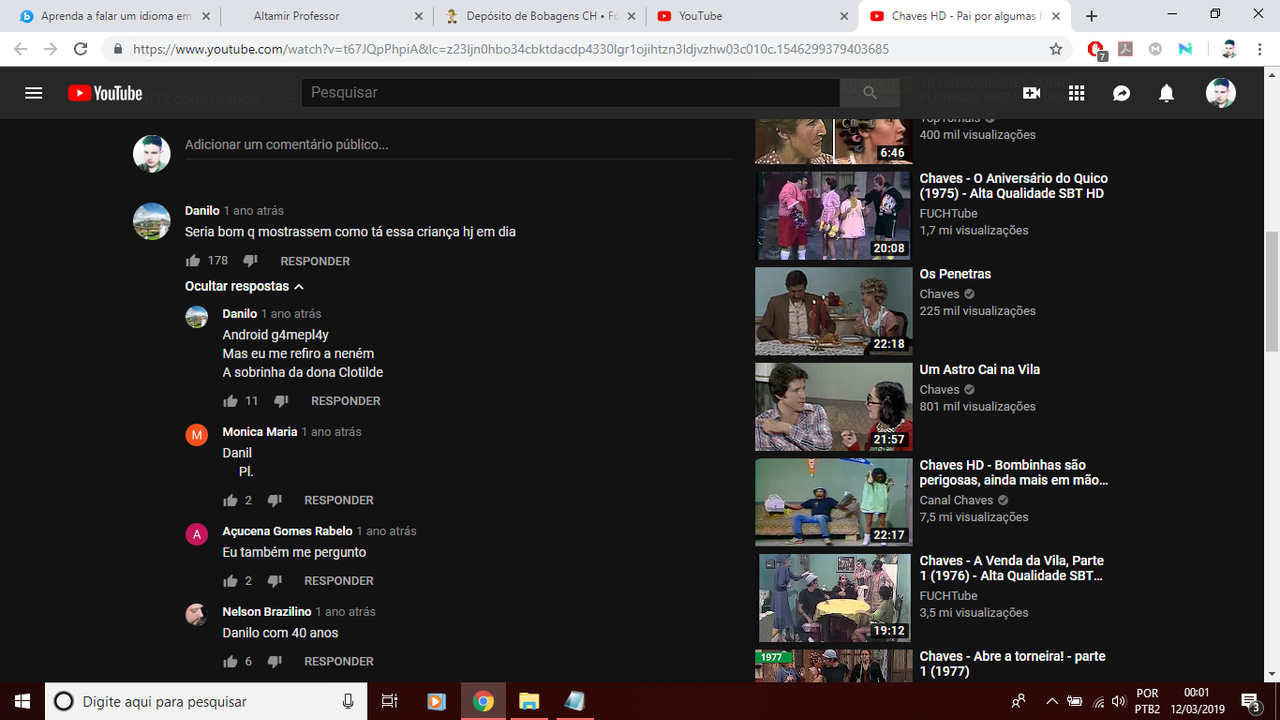Viewport: 1280px width, 720px height.
Task: Reload the page in Chrome
Action: (81, 49)
